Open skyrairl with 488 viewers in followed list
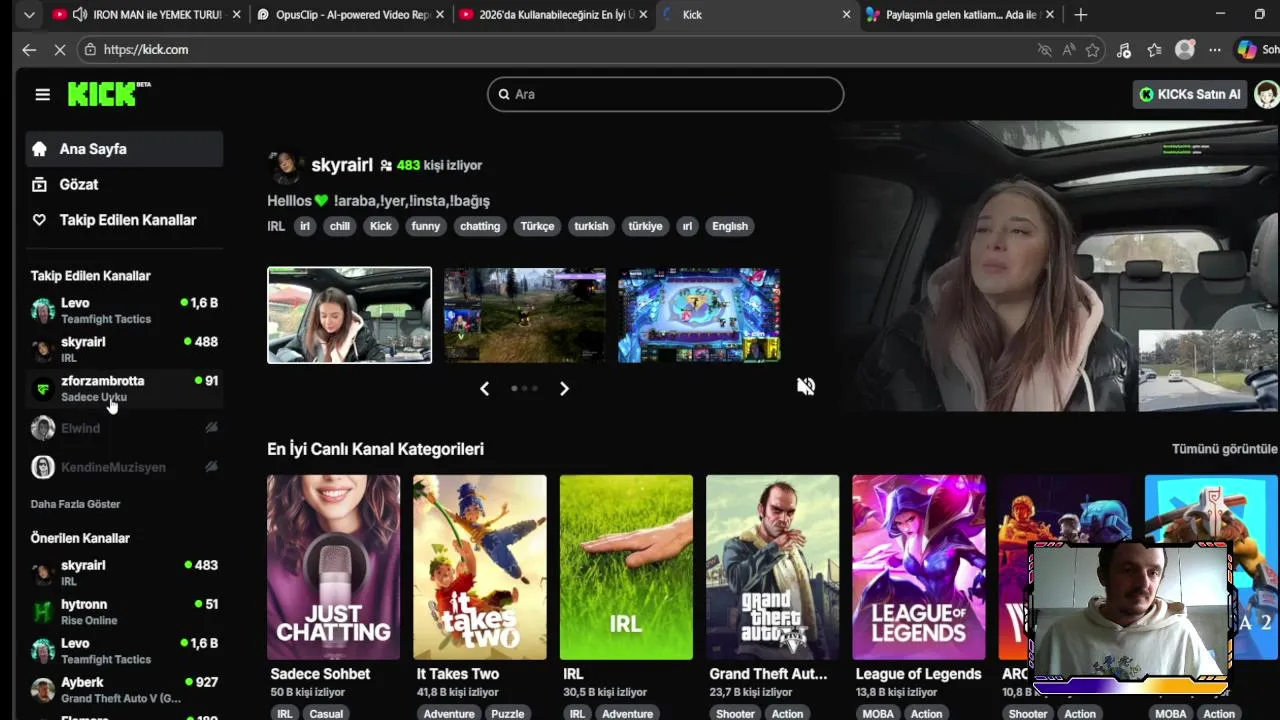Viewport: 1280px width, 720px height. [x=124, y=349]
